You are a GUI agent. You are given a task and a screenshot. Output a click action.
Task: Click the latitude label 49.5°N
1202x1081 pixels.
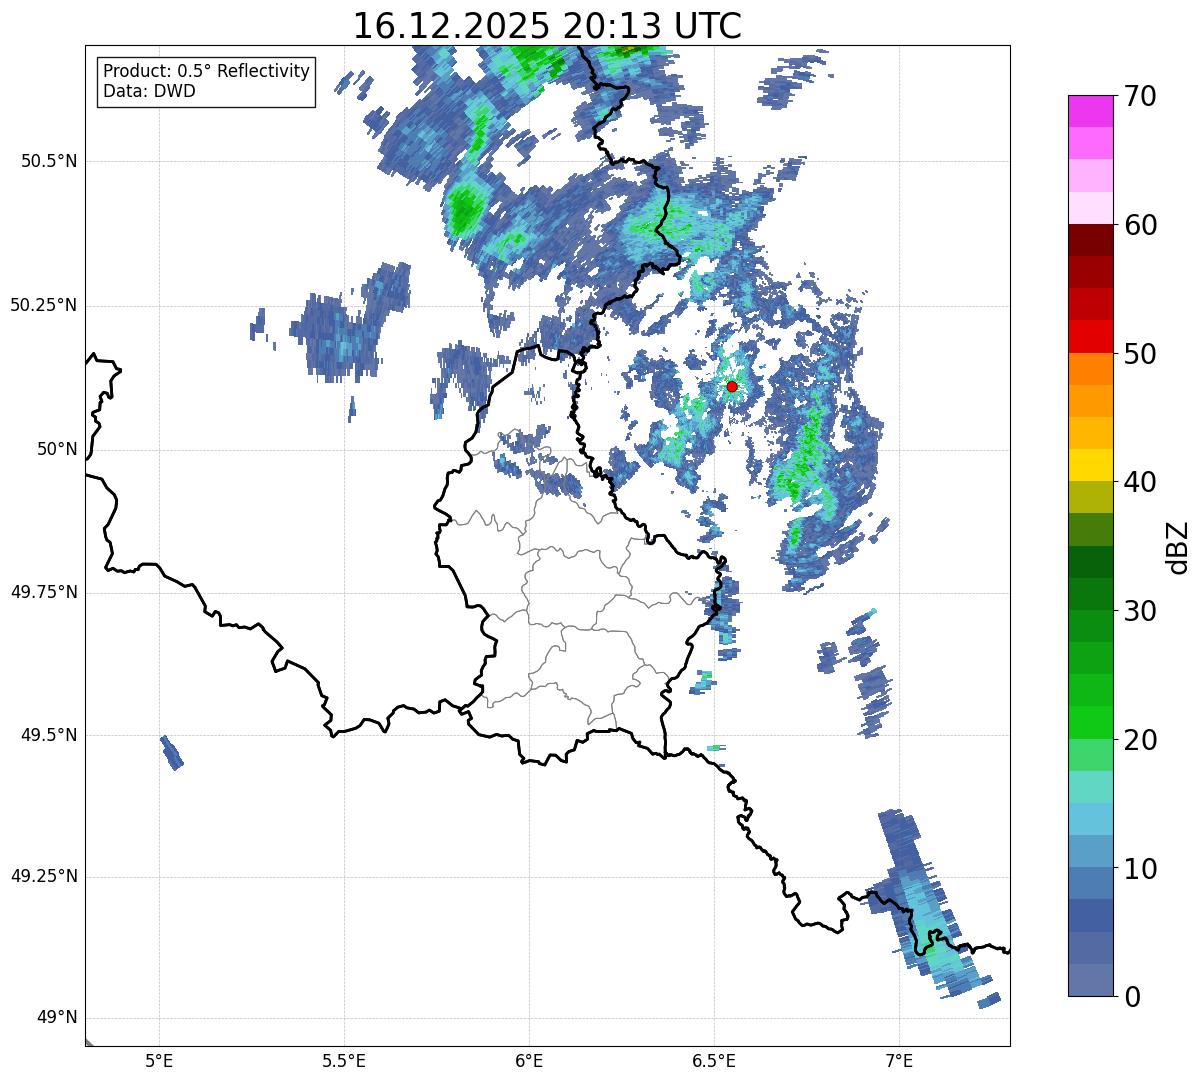pyautogui.click(x=49, y=735)
